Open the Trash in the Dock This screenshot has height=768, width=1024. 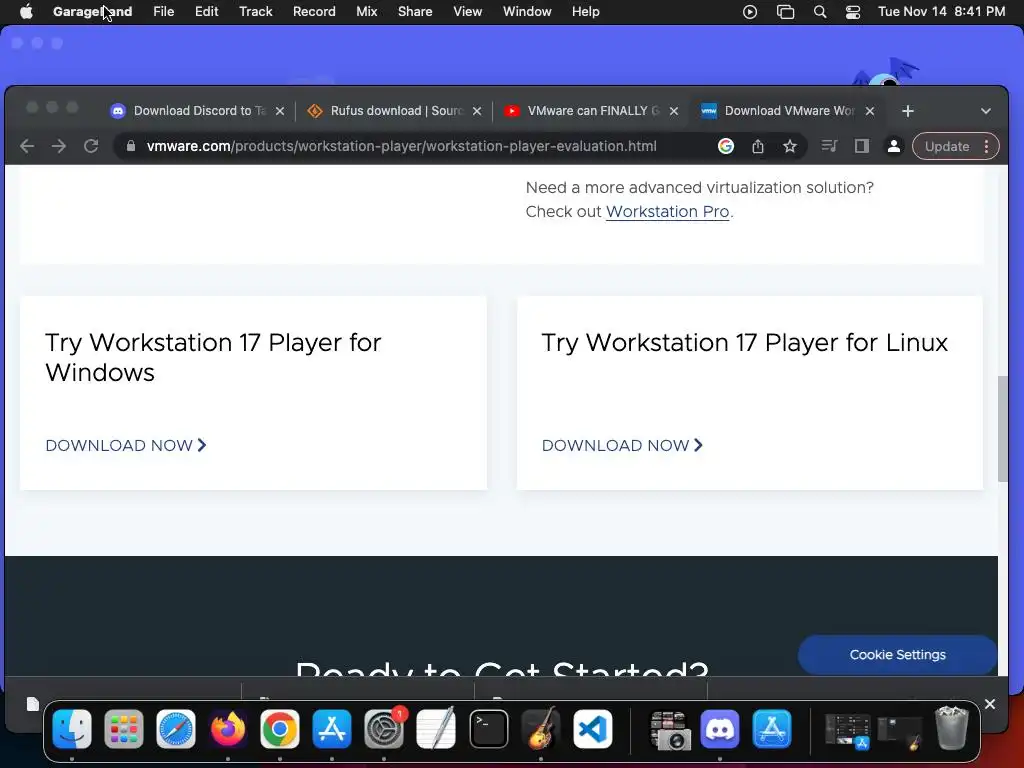pyautogui.click(x=952, y=728)
